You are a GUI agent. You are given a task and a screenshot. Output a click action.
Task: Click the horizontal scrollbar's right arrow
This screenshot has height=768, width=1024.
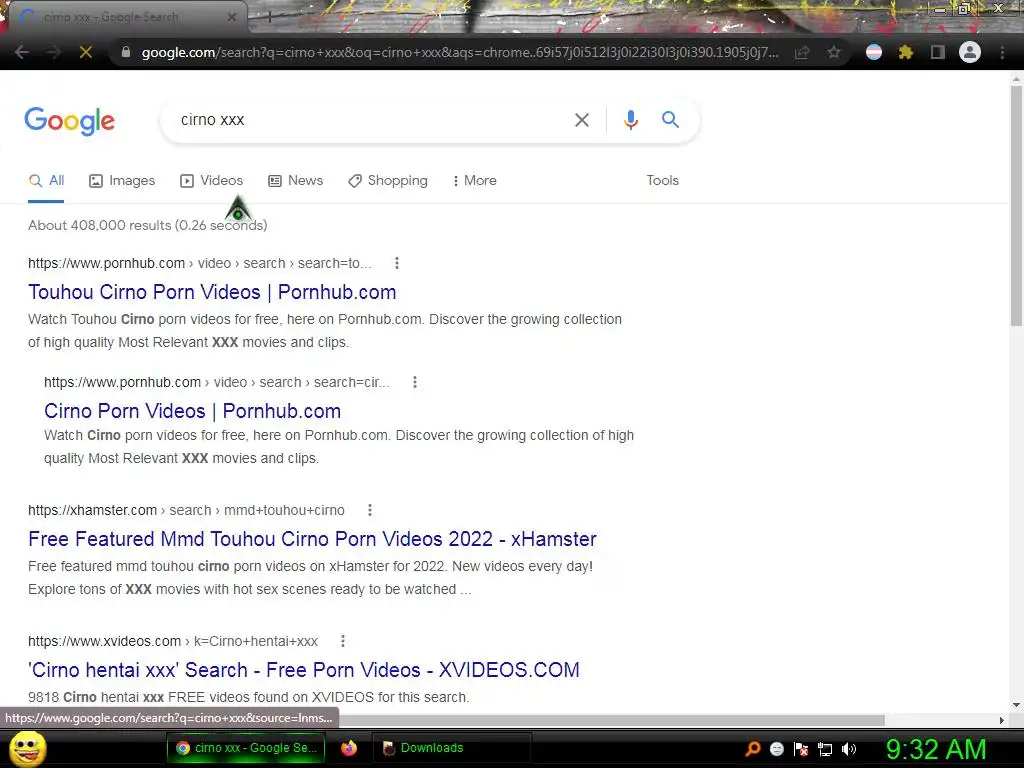click(1002, 720)
